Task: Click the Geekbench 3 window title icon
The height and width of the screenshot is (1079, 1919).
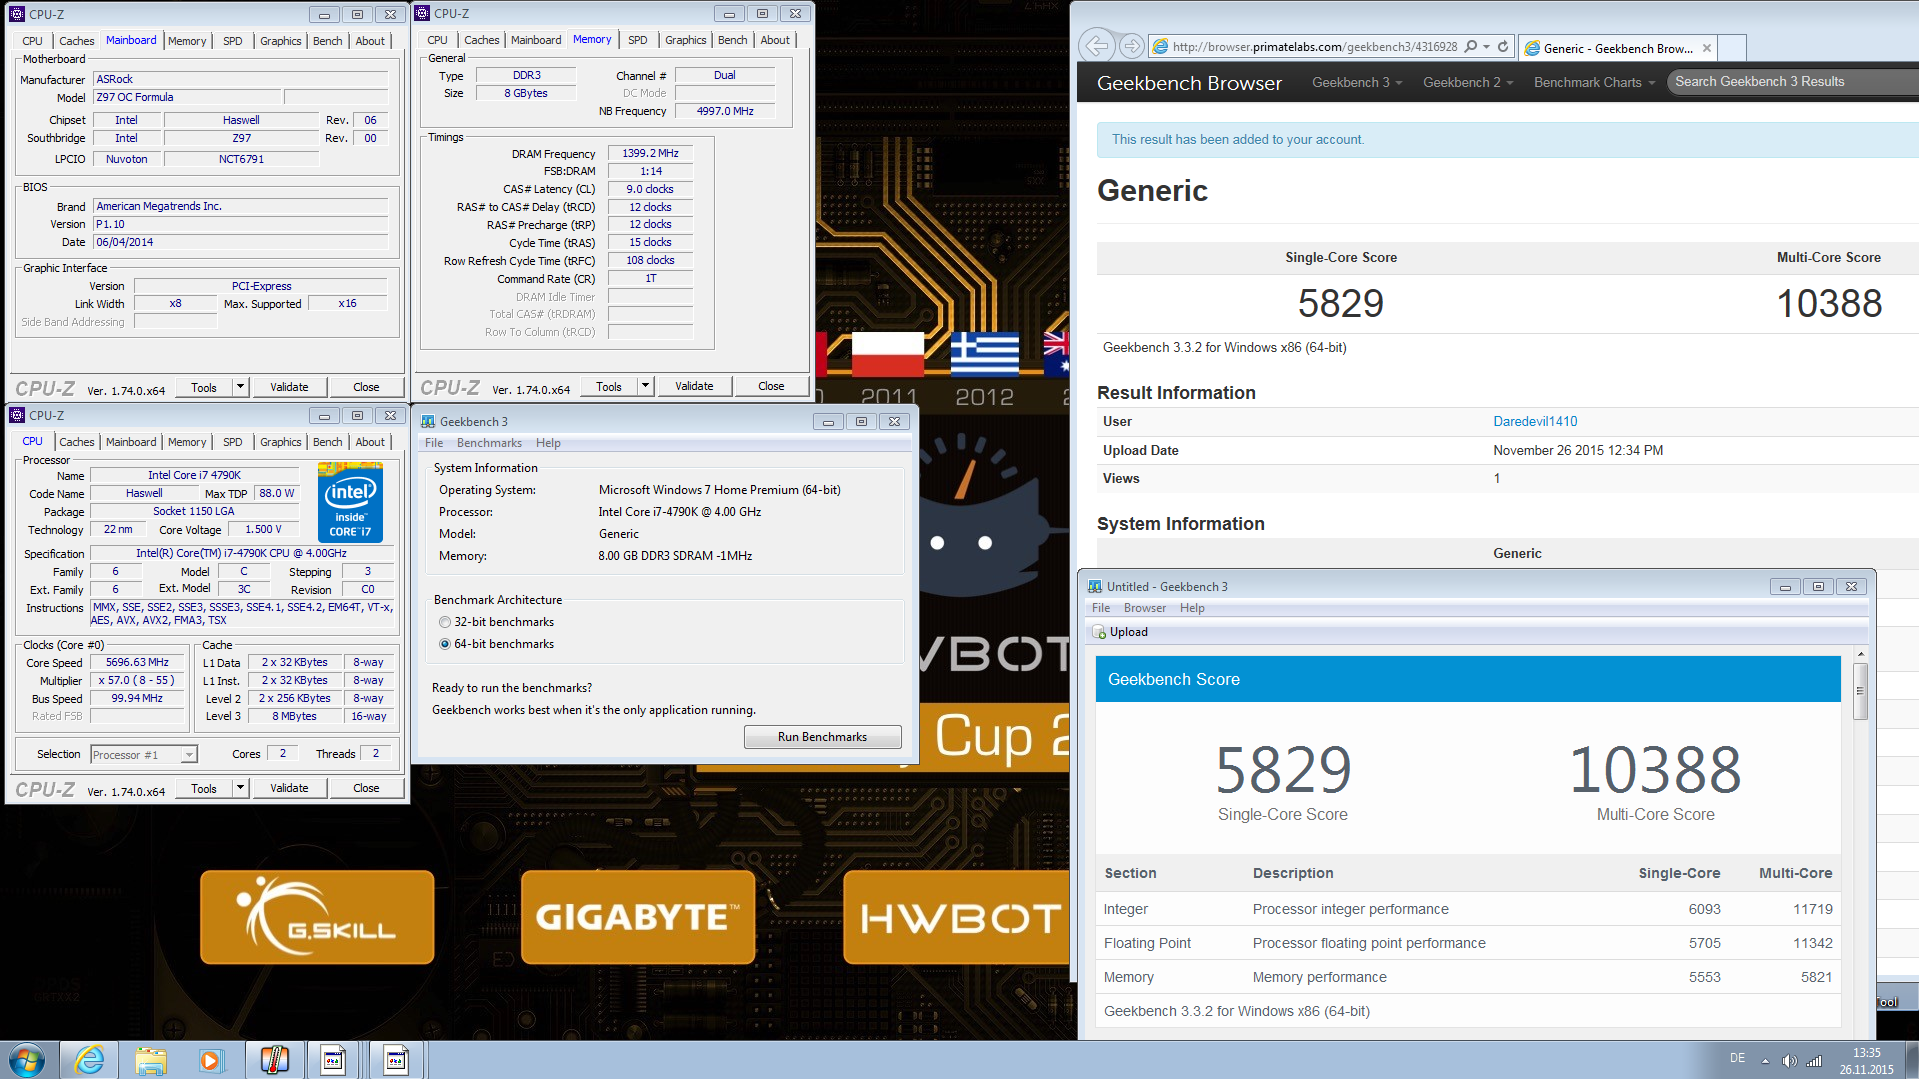Action: tap(428, 421)
